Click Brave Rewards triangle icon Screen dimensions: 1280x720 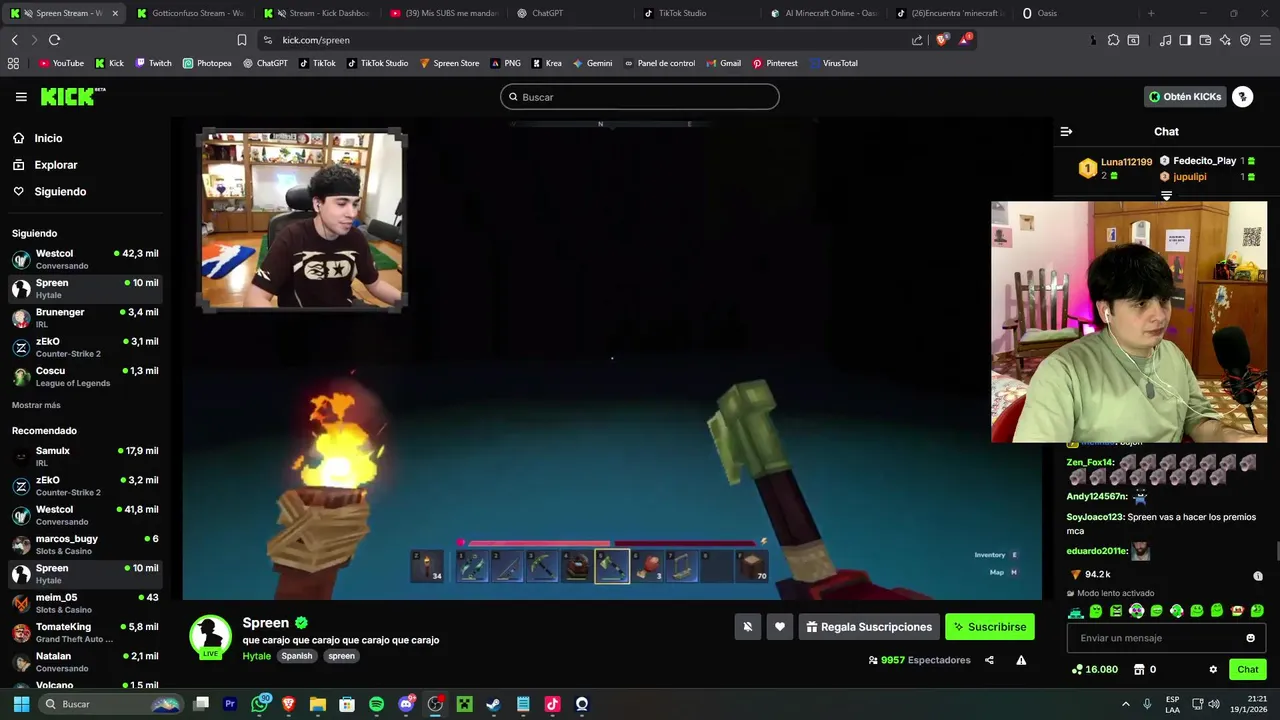tap(965, 40)
